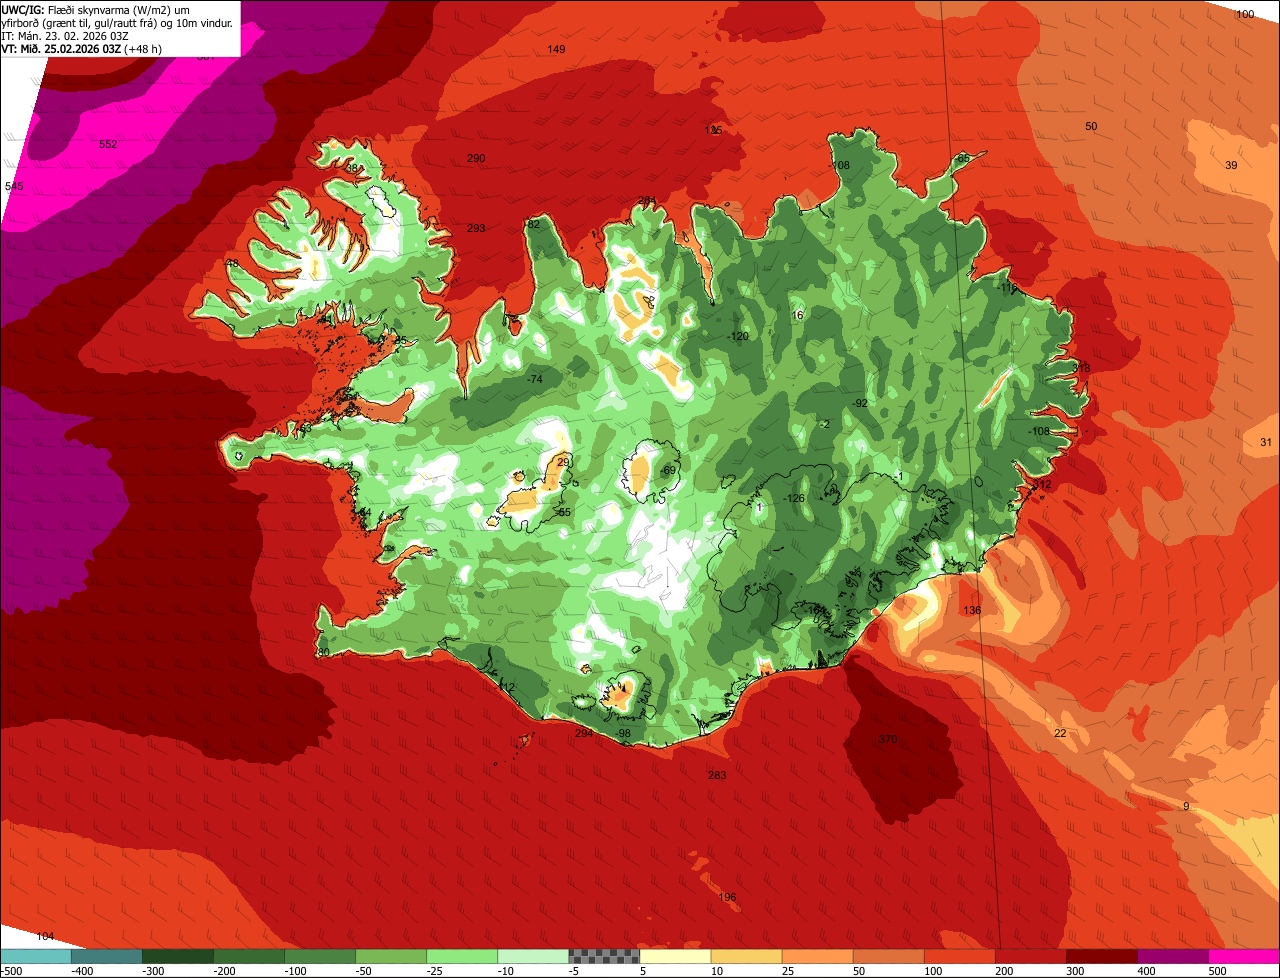This screenshot has height=978, width=1280.
Task: Click the initial time 'IT: Mán. 23. 02. 2026 03Z'
Action: 65,36
